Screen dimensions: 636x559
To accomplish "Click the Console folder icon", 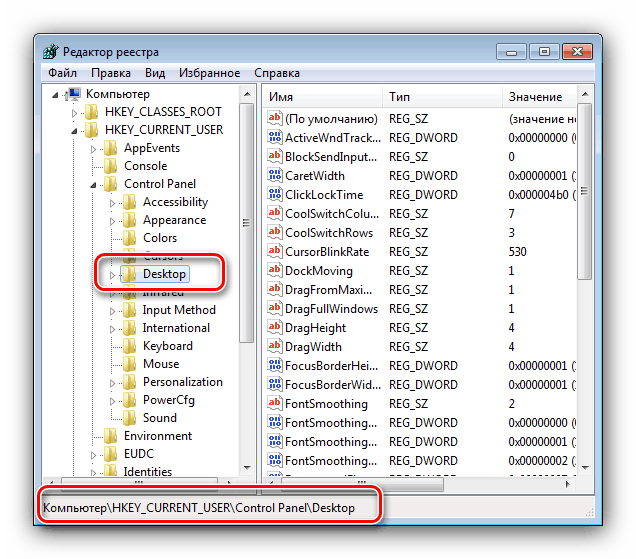I will (111, 166).
